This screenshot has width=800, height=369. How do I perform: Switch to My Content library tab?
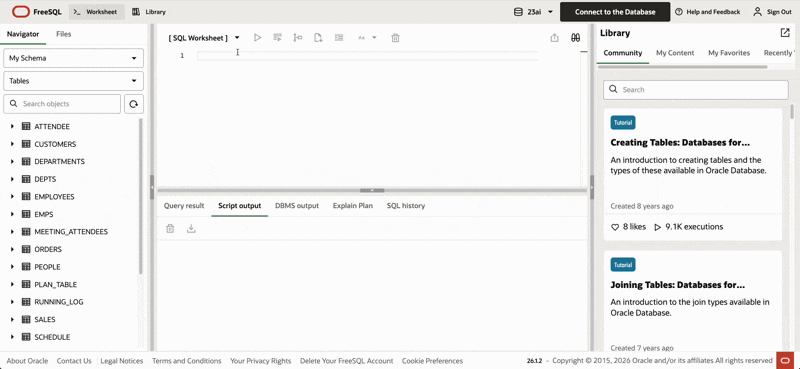(x=675, y=53)
